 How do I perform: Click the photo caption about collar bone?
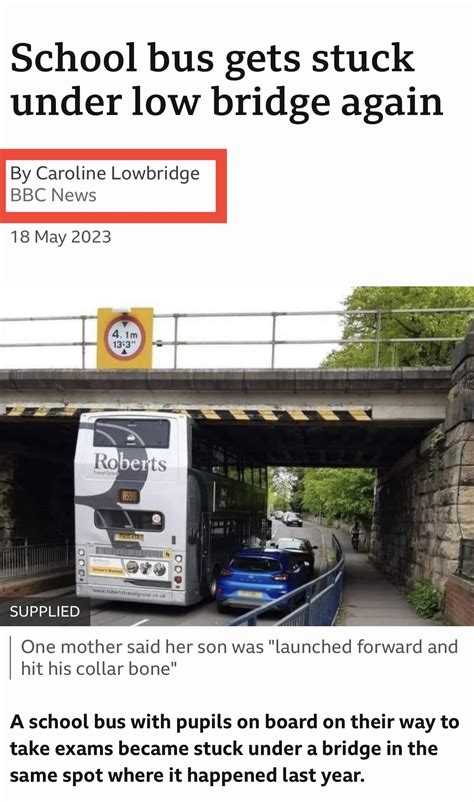239,657
